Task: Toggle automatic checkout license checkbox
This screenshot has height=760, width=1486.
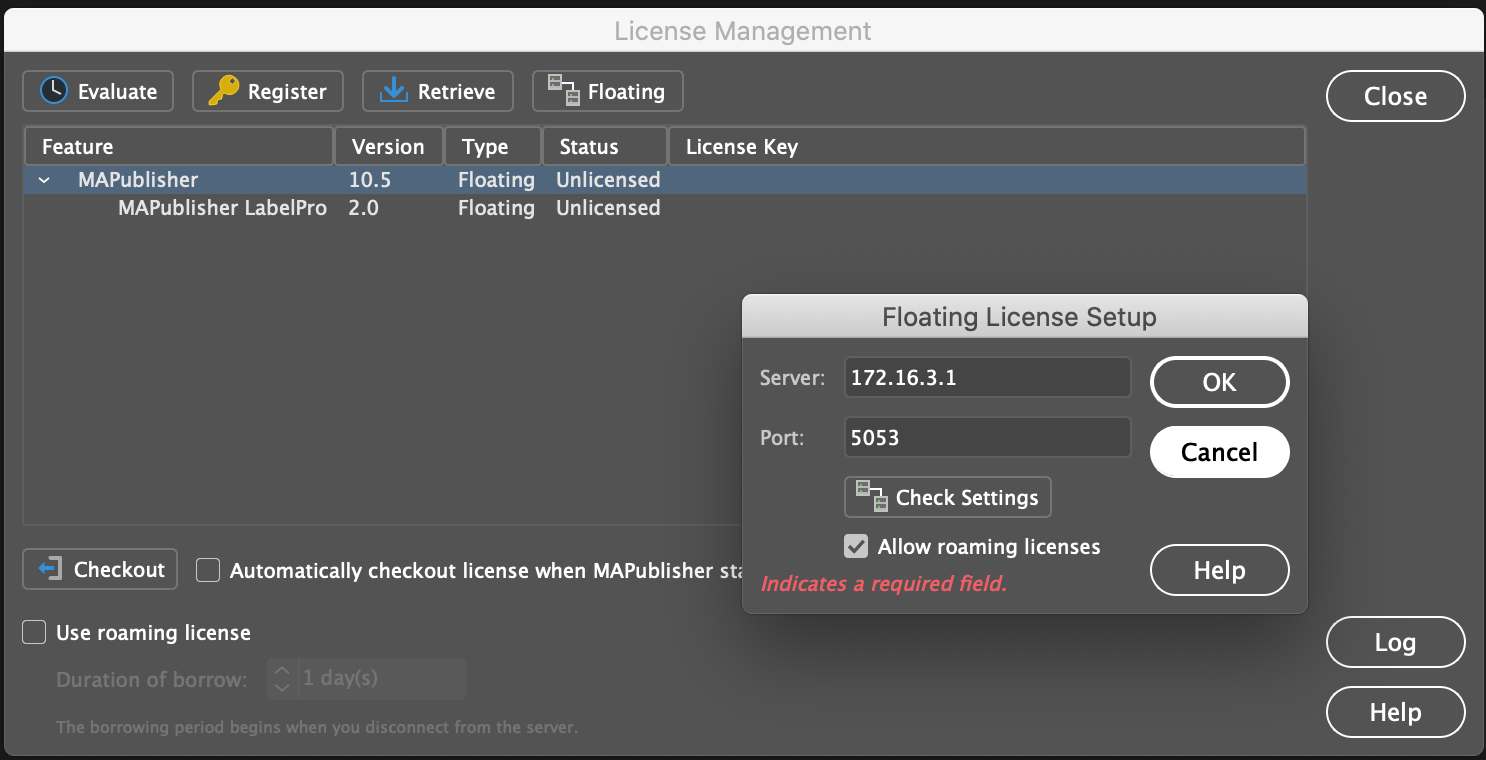Action: [x=208, y=570]
